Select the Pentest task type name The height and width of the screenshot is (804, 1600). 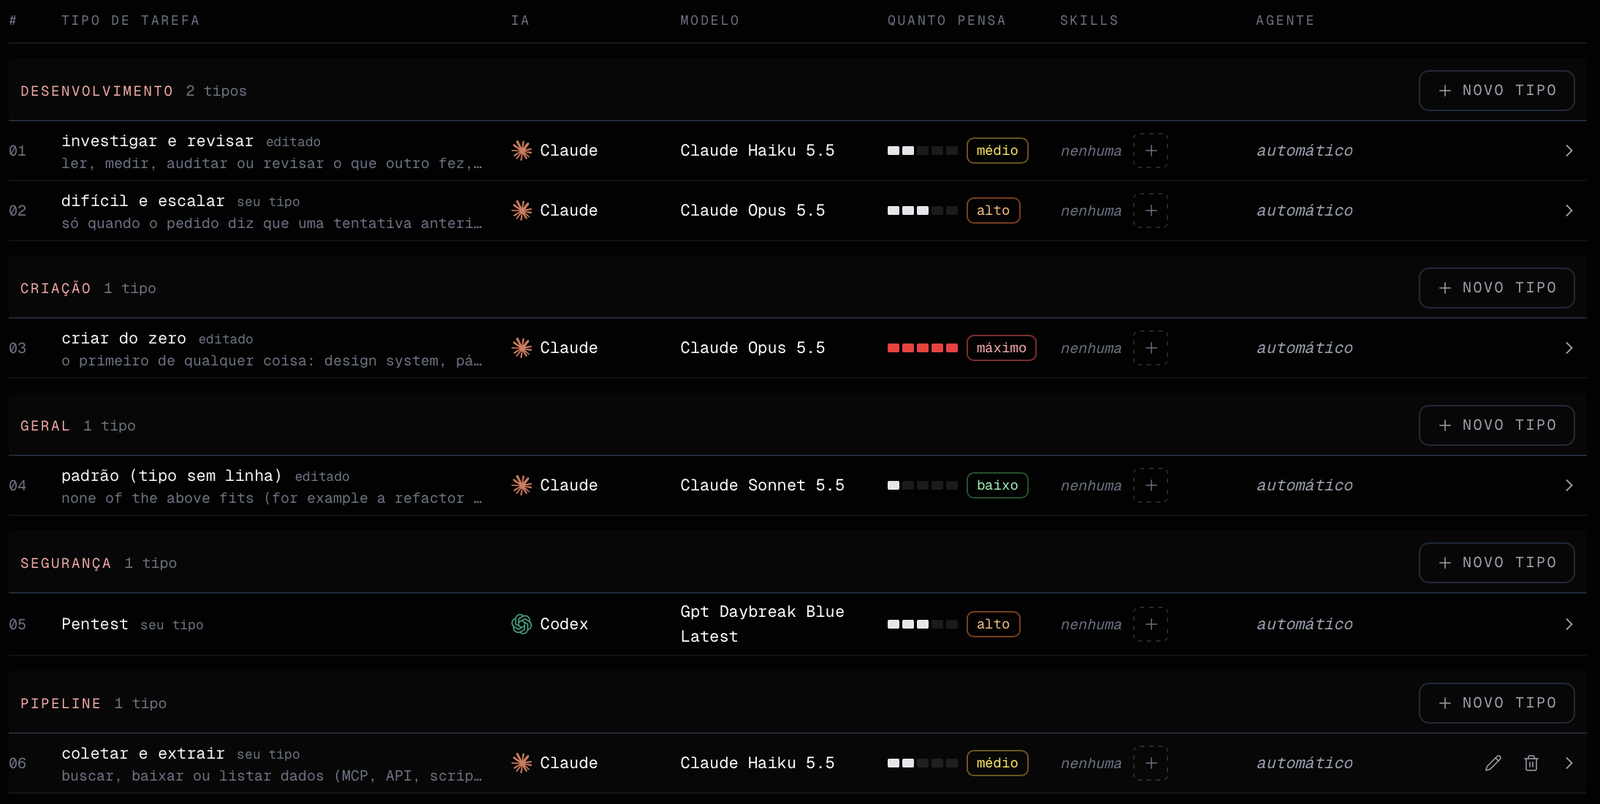(95, 624)
